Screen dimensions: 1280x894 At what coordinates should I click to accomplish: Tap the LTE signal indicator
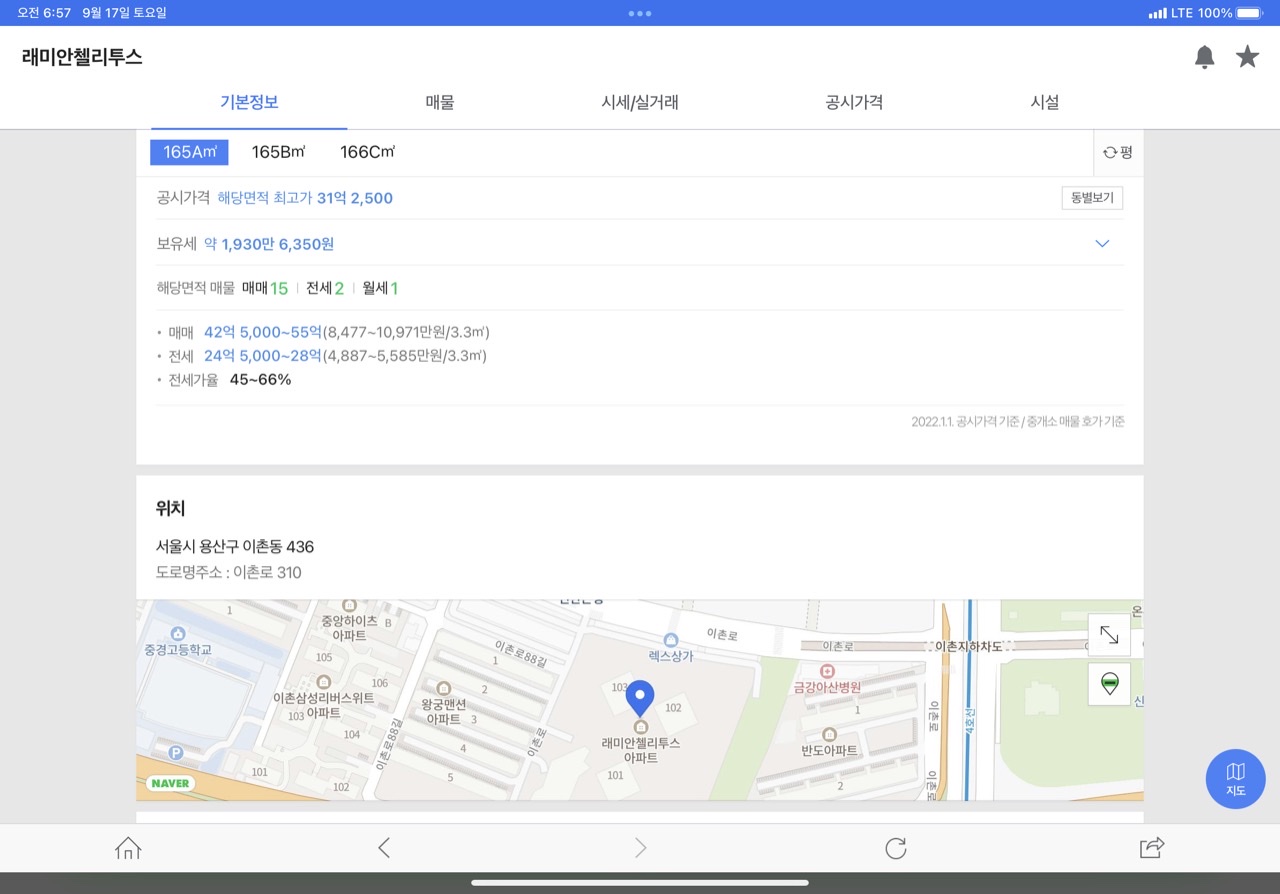pos(1171,13)
